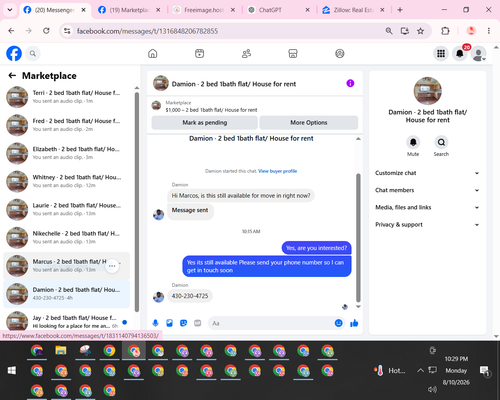Viewport: 500px width, 400px height.
Task: Bookmark this page with star icon
Action: pyautogui.click(x=420, y=31)
